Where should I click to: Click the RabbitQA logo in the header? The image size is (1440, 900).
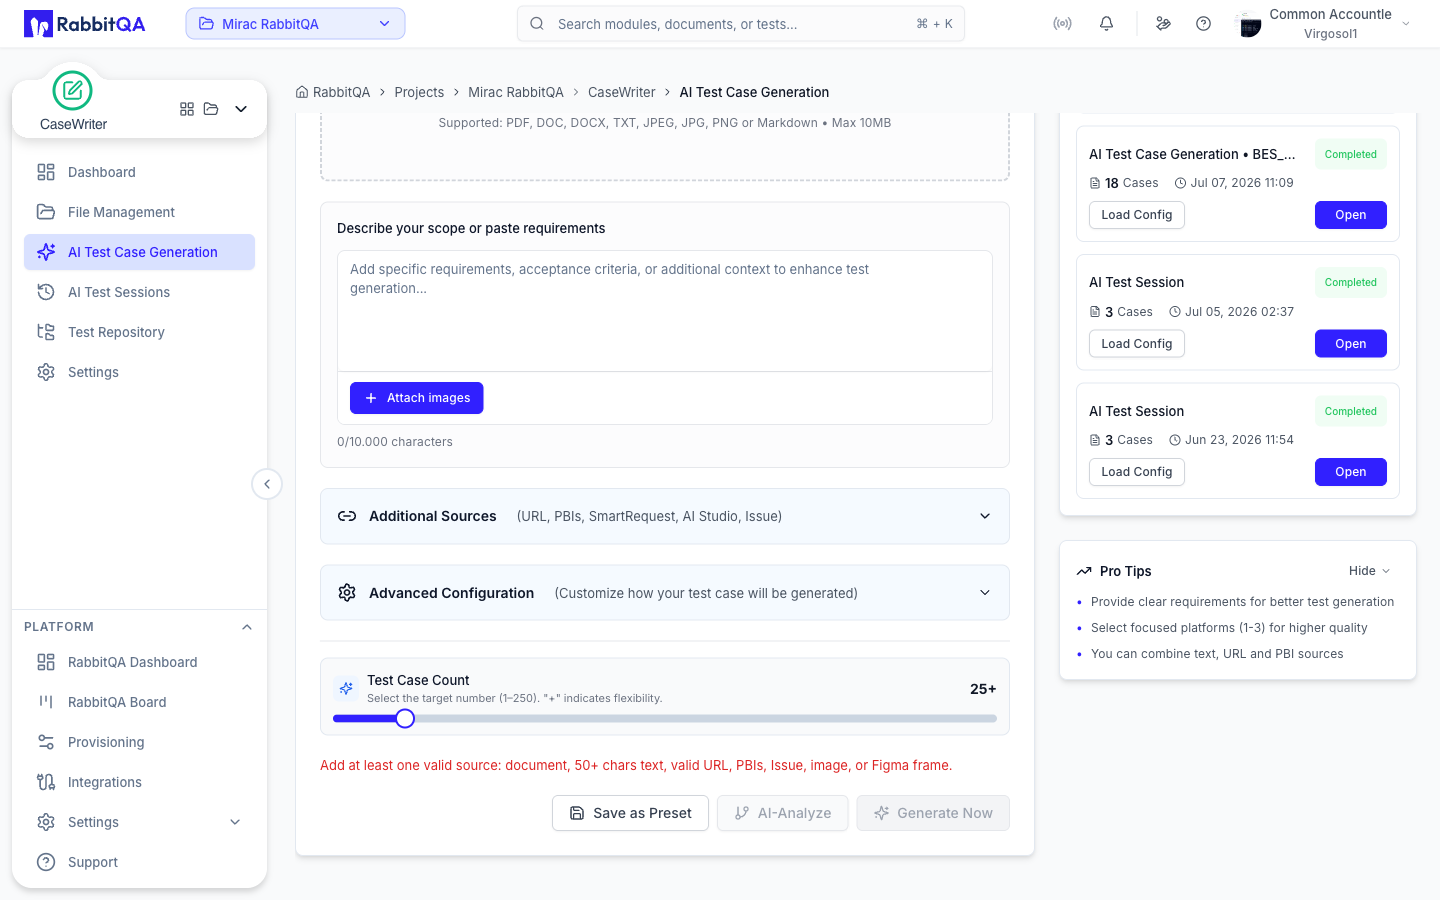coord(85,24)
